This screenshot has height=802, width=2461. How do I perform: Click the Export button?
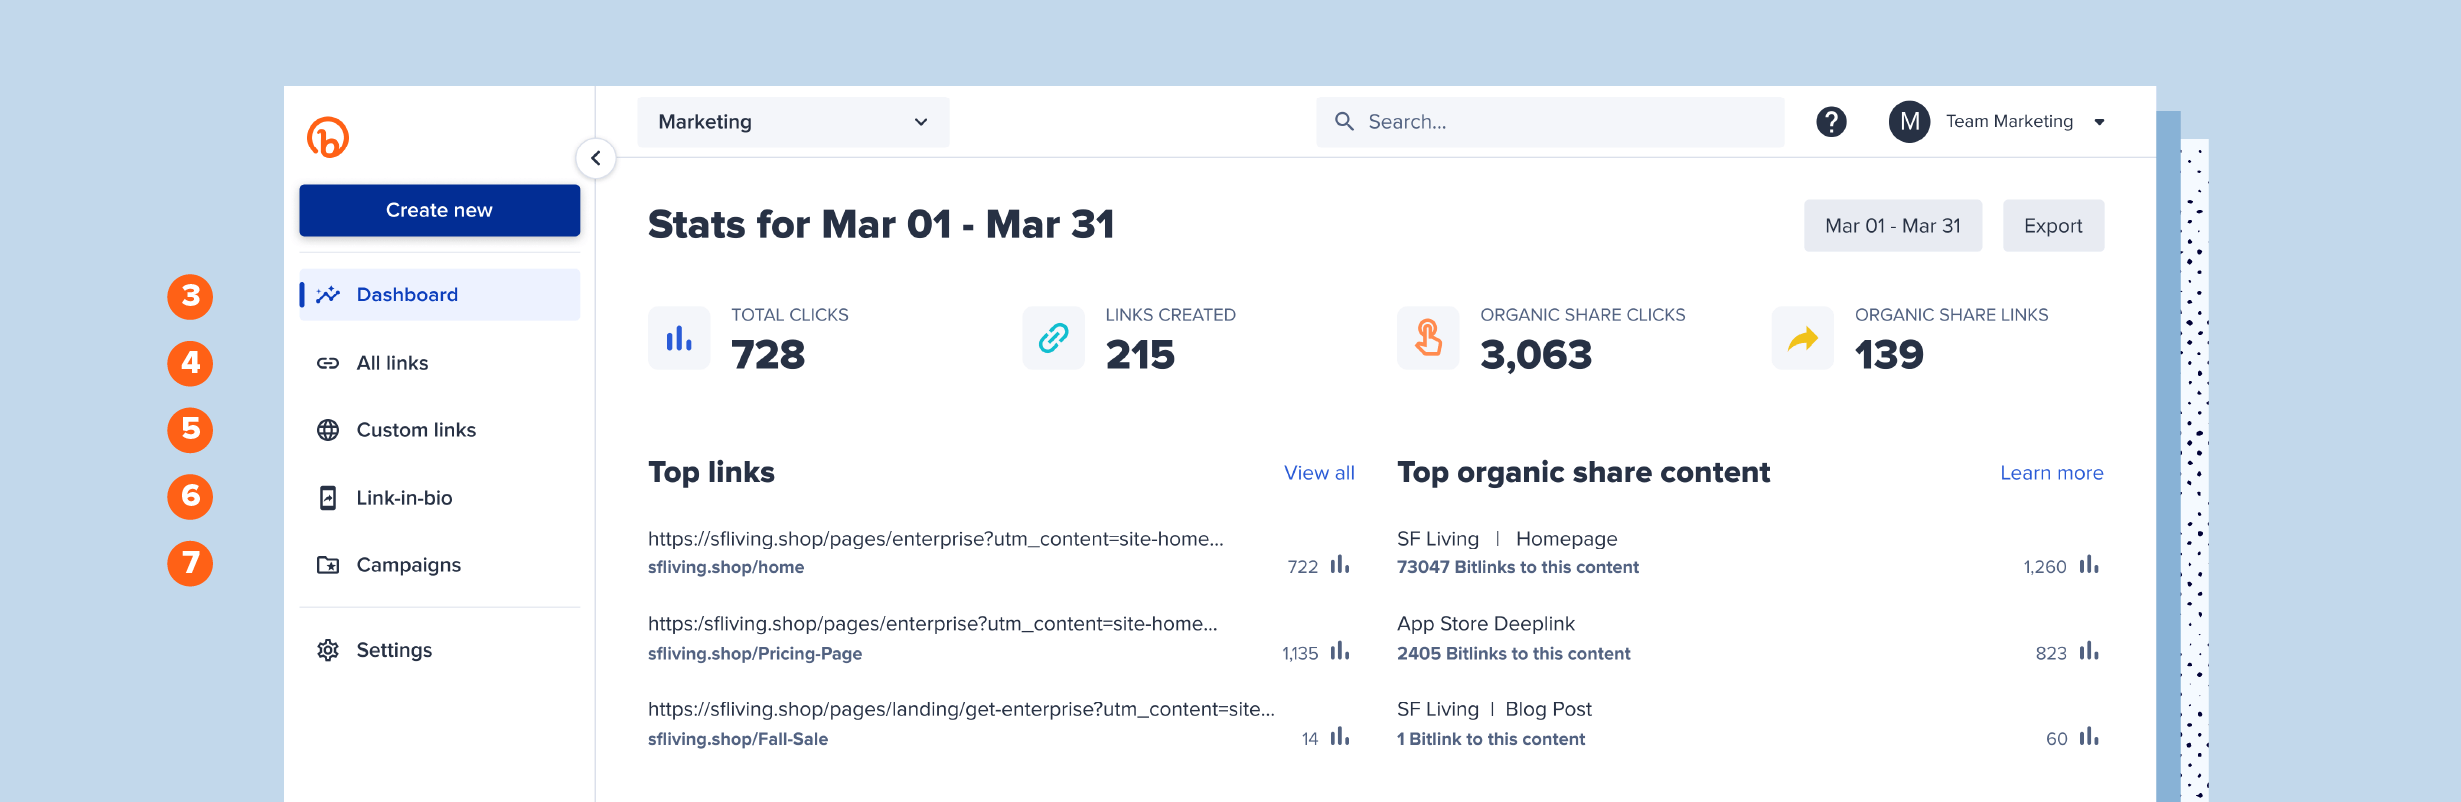[x=2053, y=226]
